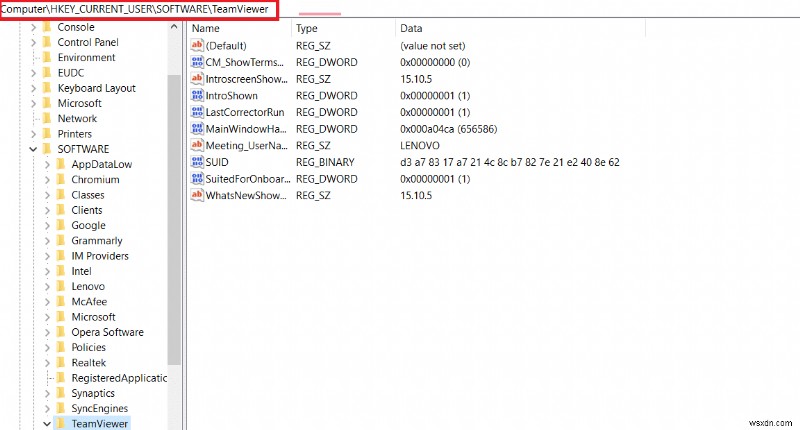
Task: Click the Google folder icon
Action: (61, 225)
